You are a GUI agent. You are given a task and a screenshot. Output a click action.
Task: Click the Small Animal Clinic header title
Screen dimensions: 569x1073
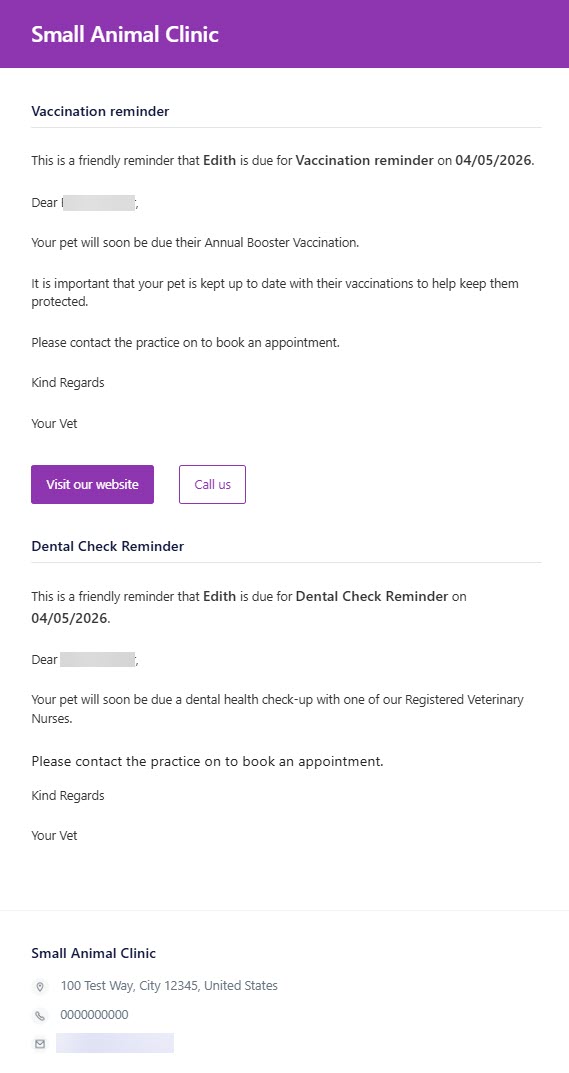tap(125, 34)
